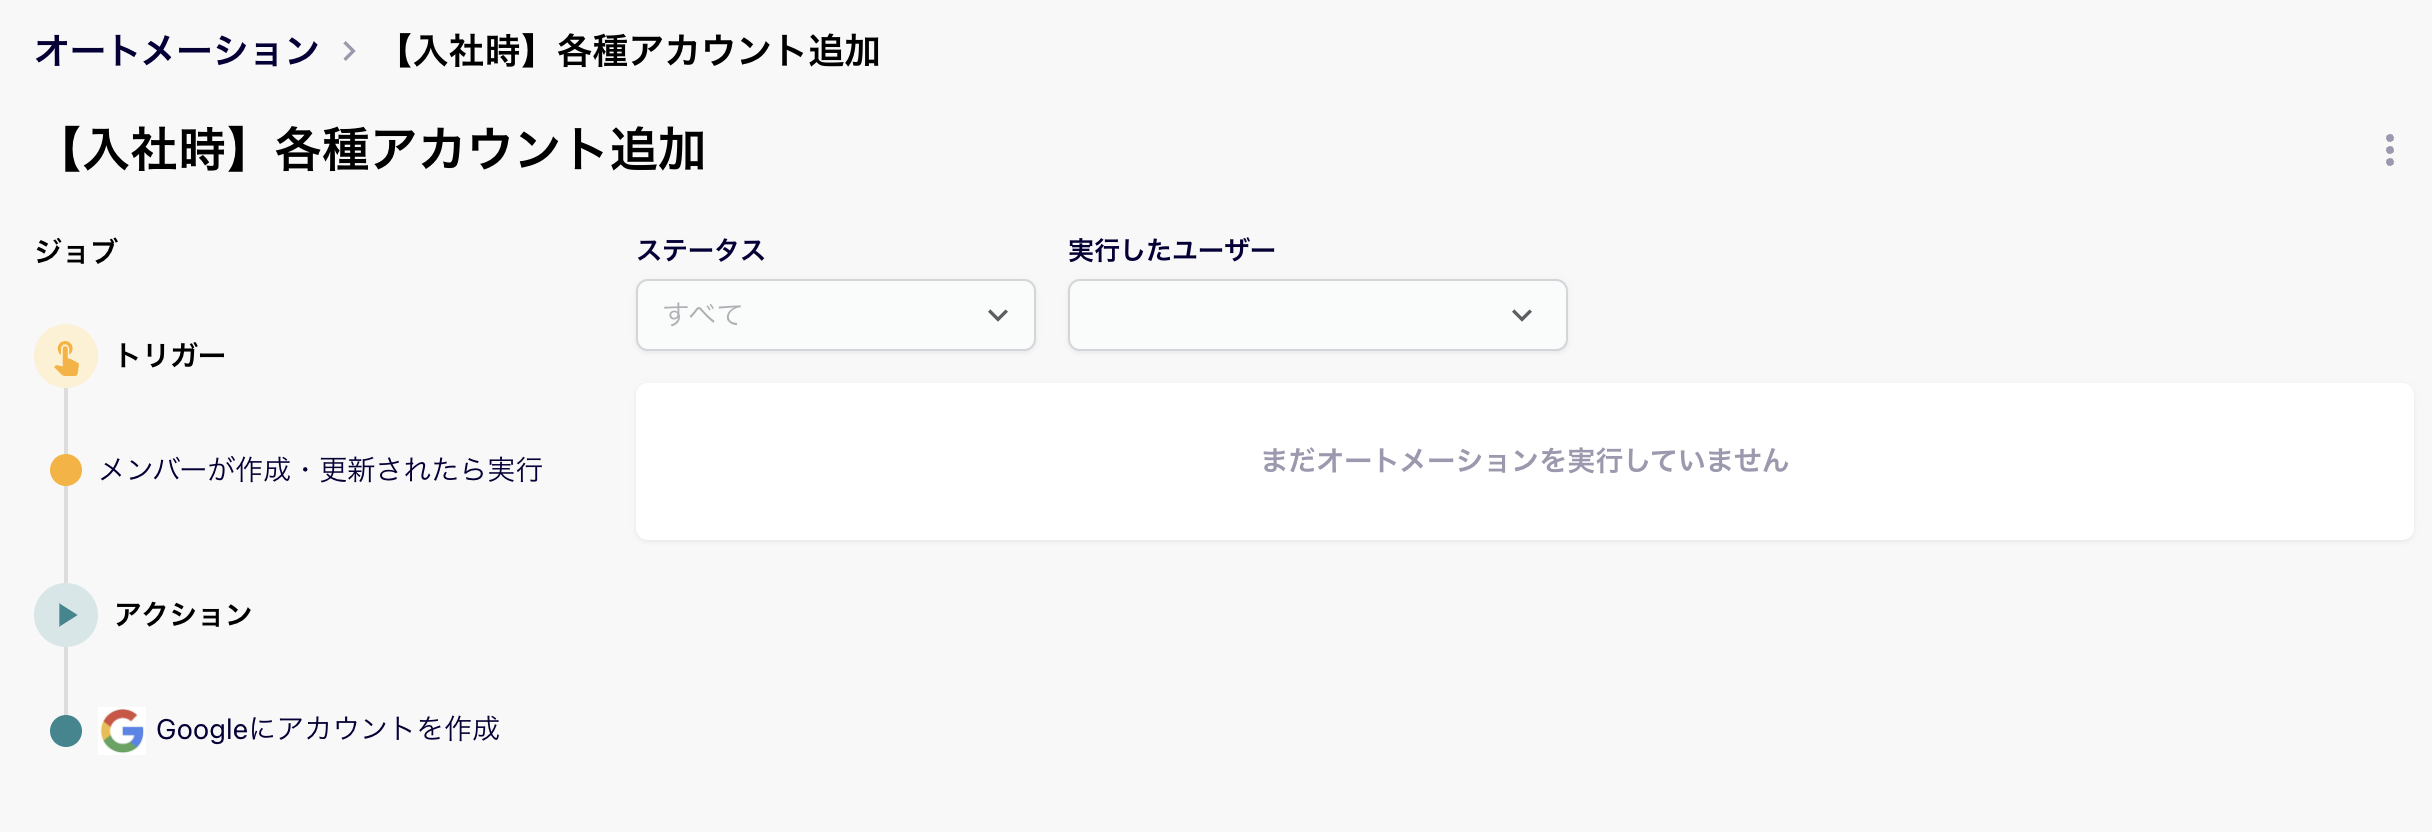Click the empty automation results panel

click(1524, 461)
